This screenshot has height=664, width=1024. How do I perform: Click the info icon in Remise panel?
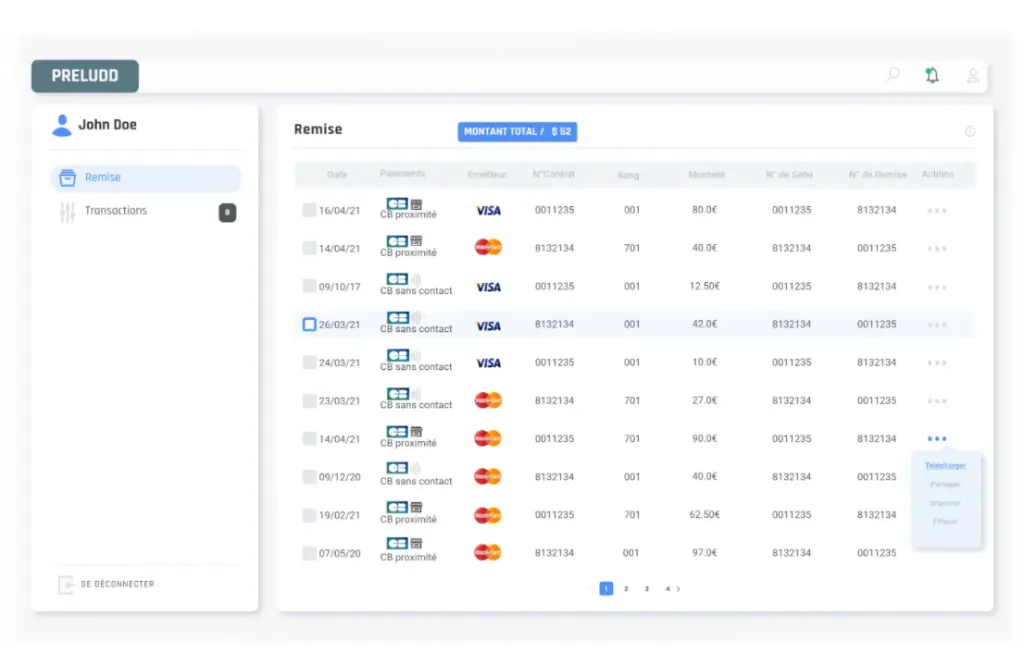pyautogui.click(x=969, y=132)
